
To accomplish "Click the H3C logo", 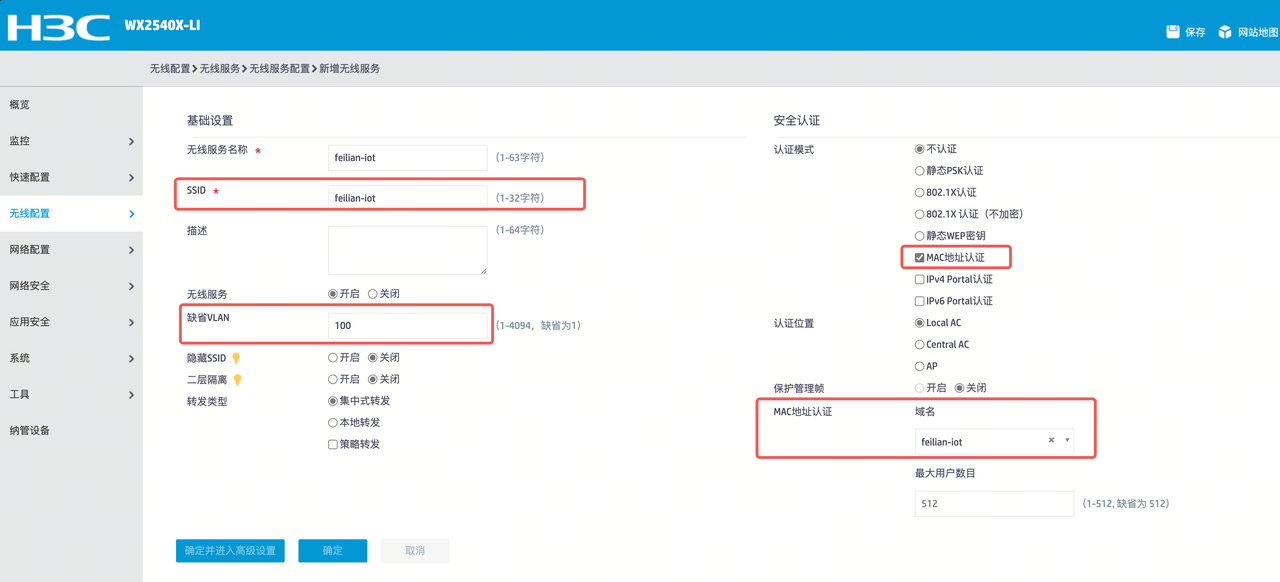I will 59,27.
